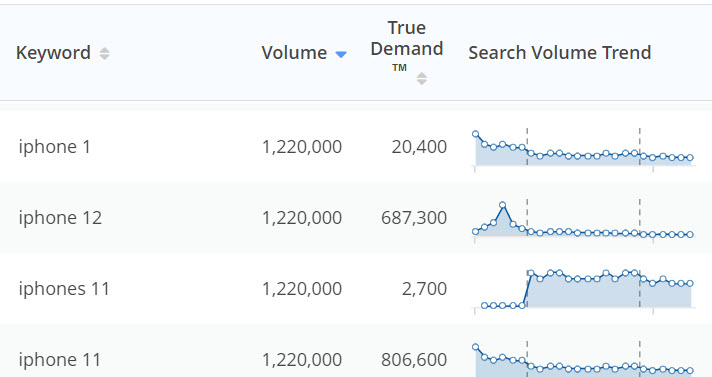Viewport: 712px width, 377px height.
Task: Click the peak point on iphone 12 trend
Action: pyautogui.click(x=502, y=205)
